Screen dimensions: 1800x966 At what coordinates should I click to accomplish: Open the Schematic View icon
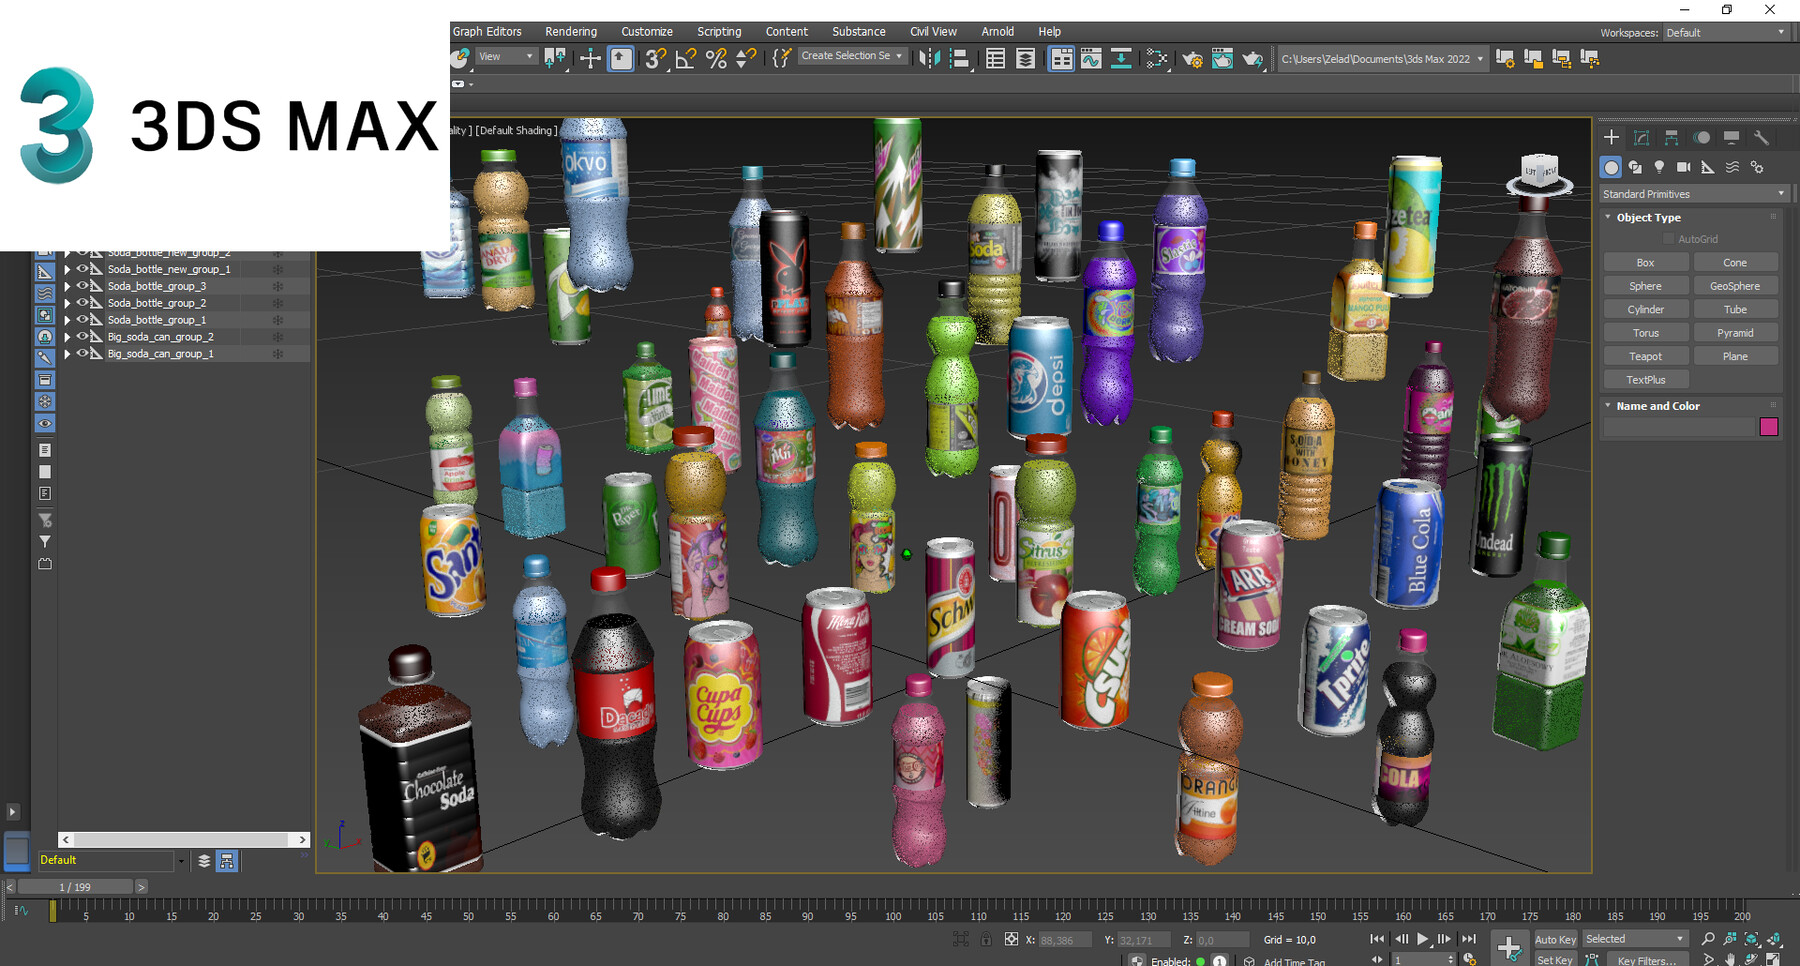click(x=1121, y=58)
